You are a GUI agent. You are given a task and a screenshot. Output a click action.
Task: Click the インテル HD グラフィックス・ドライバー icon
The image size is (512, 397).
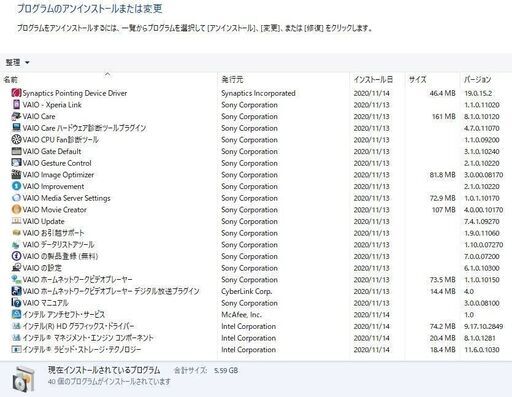click(16, 326)
